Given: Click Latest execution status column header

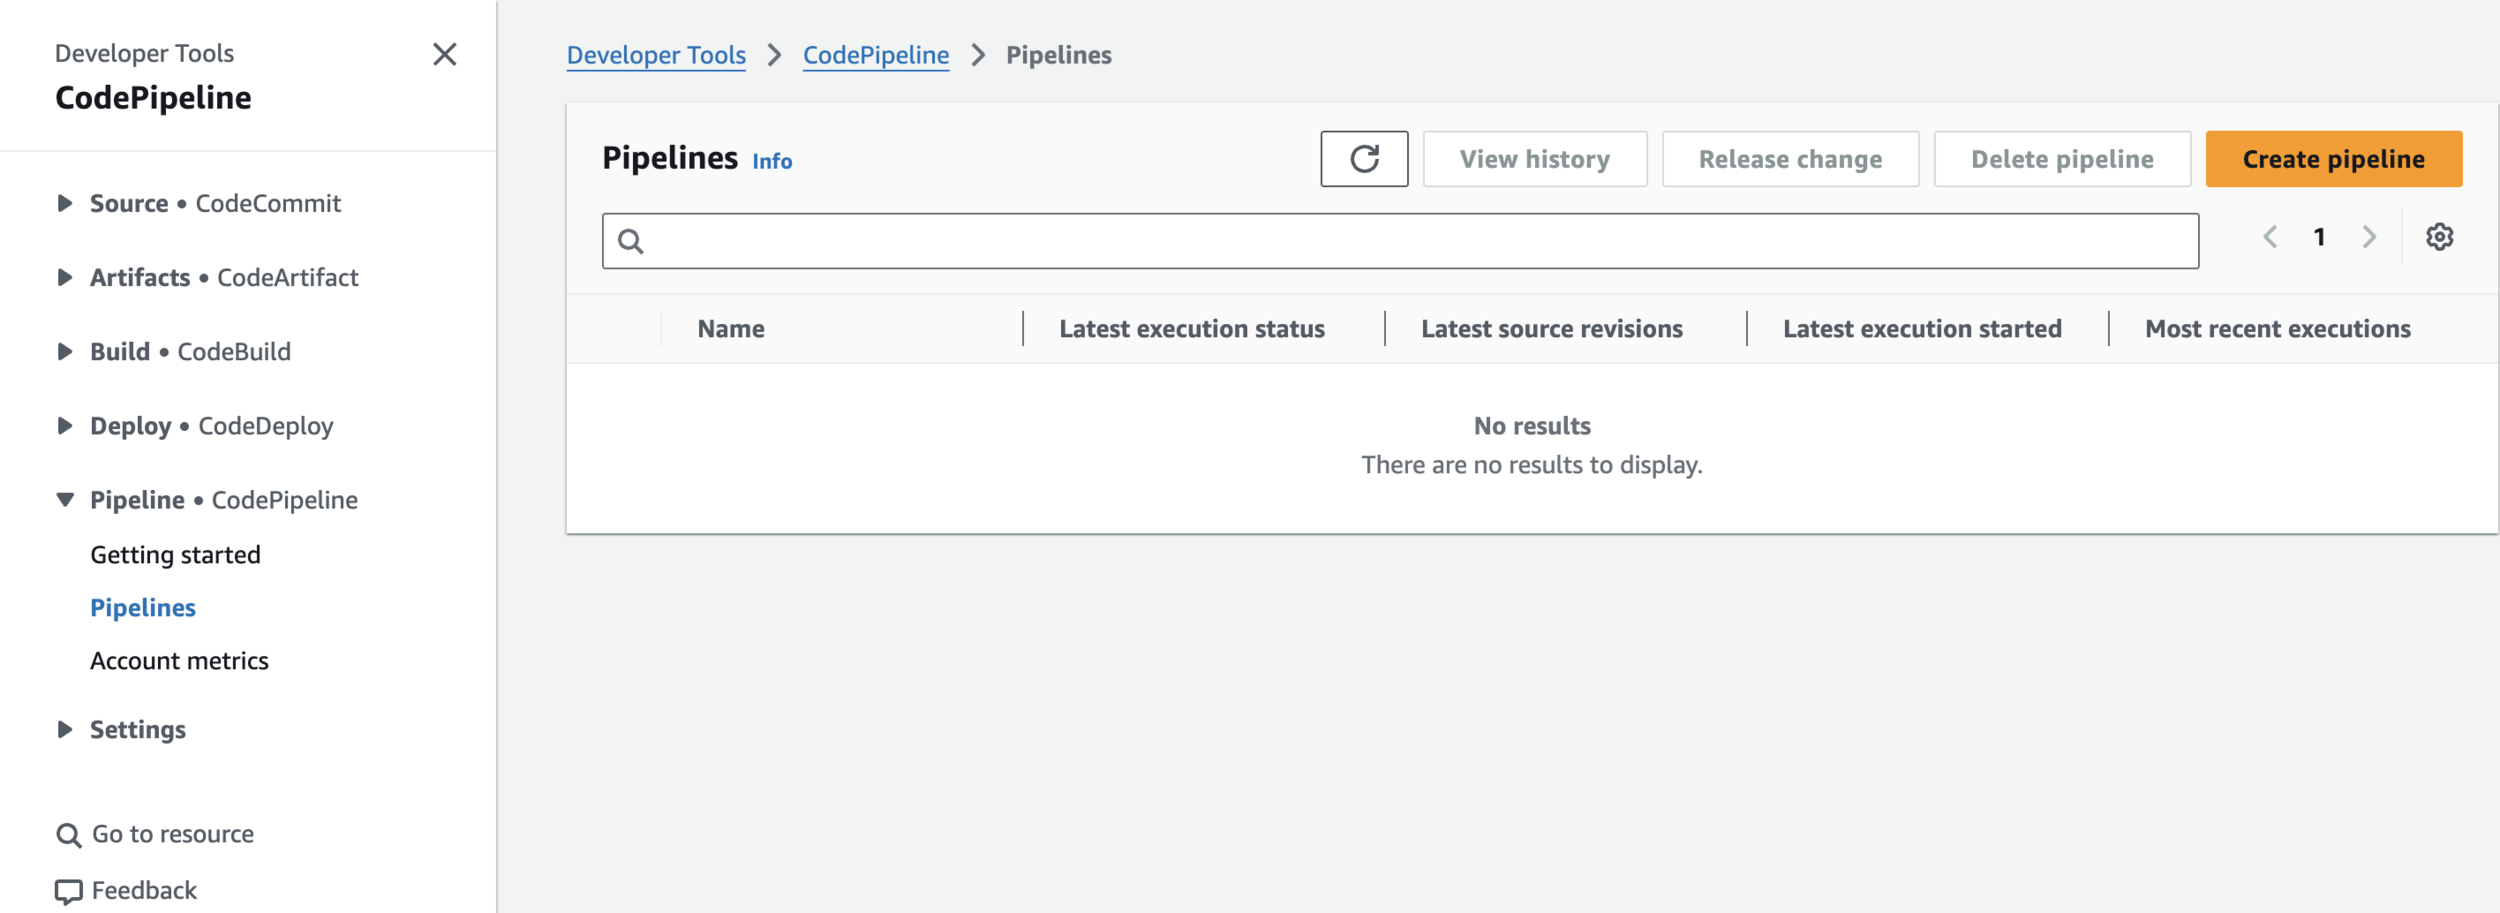Looking at the screenshot, I should pos(1192,329).
